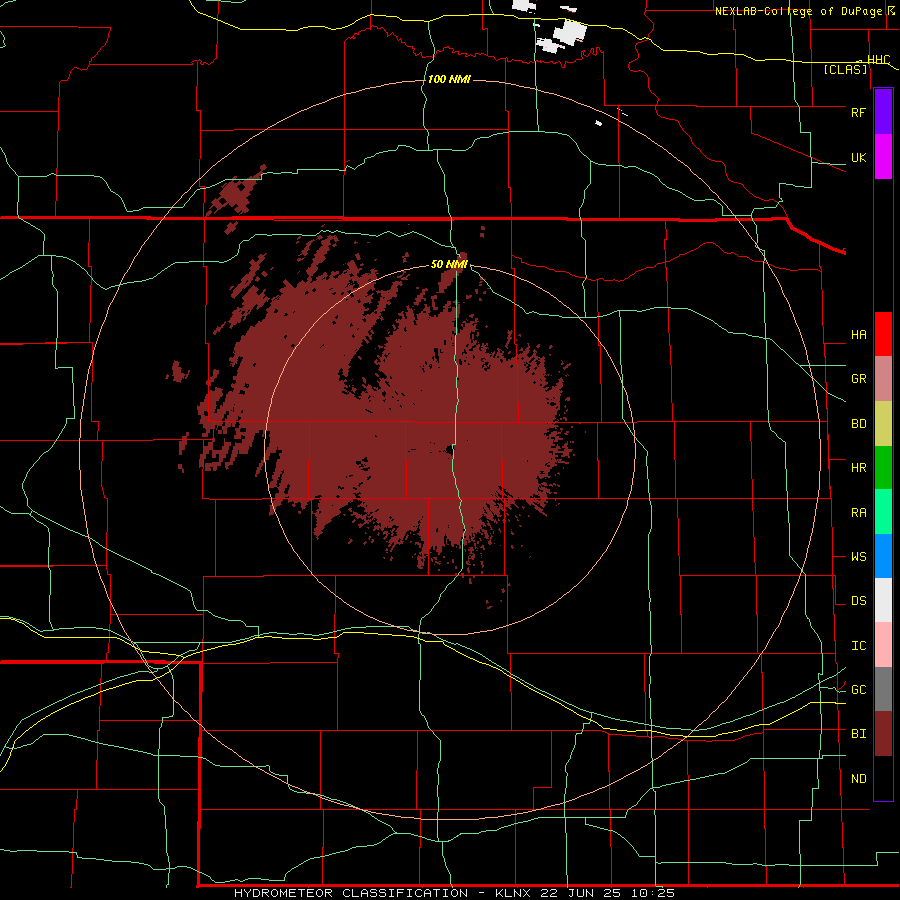Click the IC legend label

coord(858,646)
